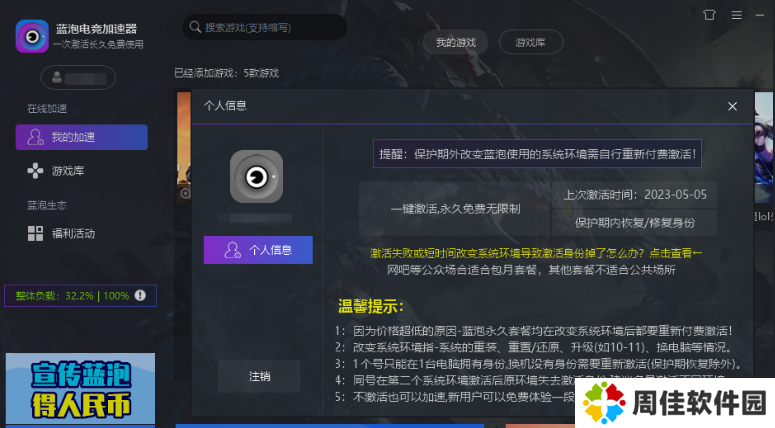Click the user avatar account pill
The width and height of the screenshot is (775, 428).
click(78, 78)
